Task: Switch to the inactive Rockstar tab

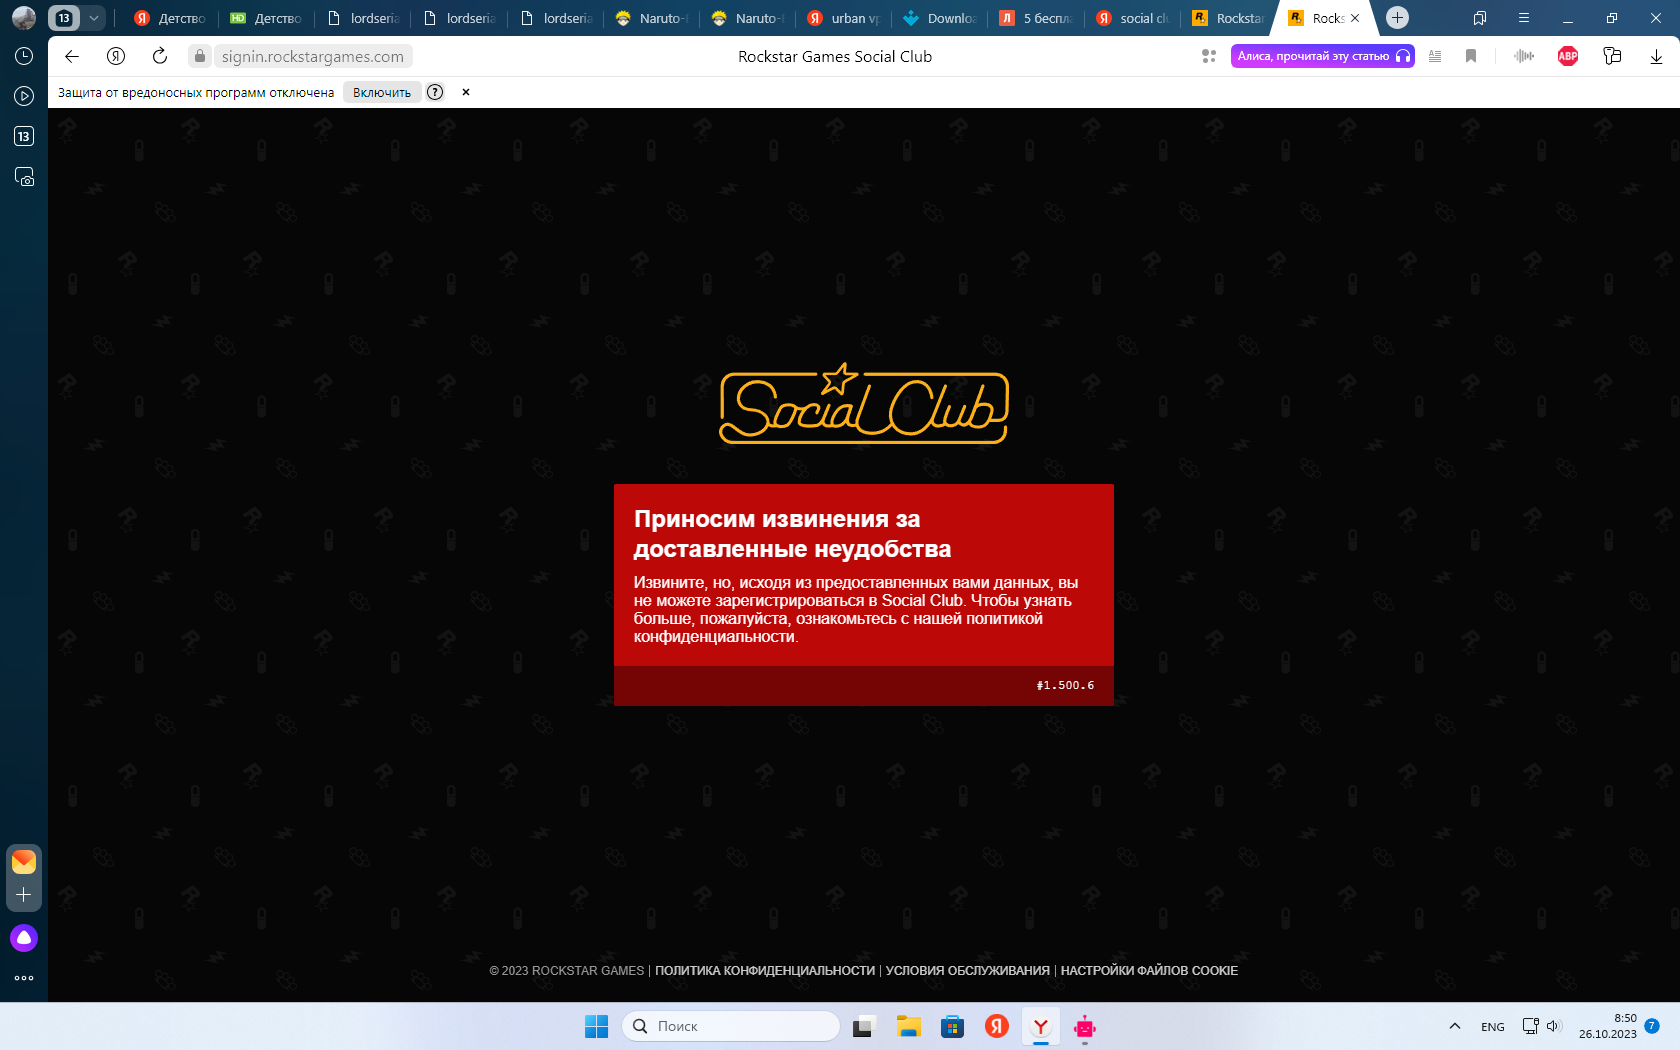Action: pyautogui.click(x=1229, y=18)
